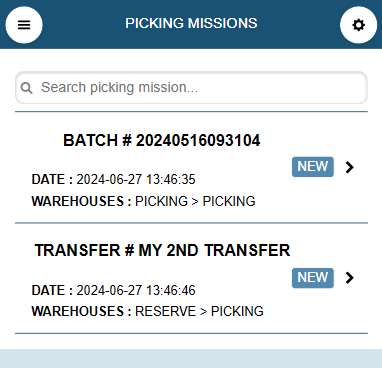Click the DATE label in the transfer mission
This screenshot has width=382, height=368.
[x=52, y=290]
